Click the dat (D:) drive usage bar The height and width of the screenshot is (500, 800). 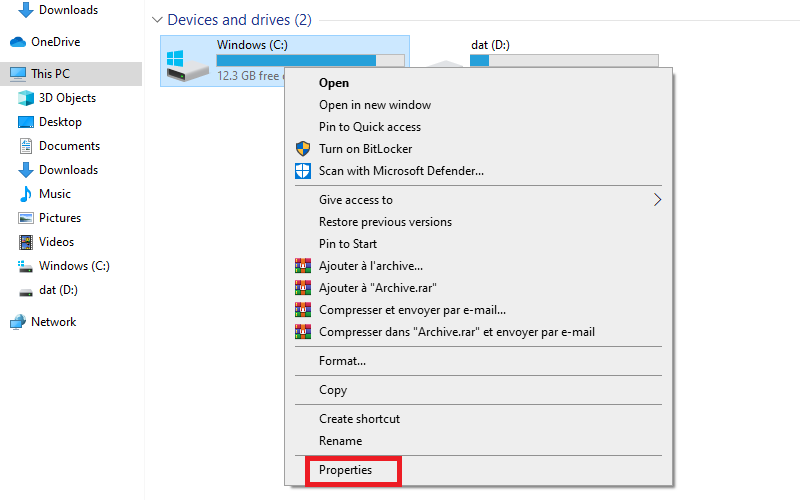point(564,60)
